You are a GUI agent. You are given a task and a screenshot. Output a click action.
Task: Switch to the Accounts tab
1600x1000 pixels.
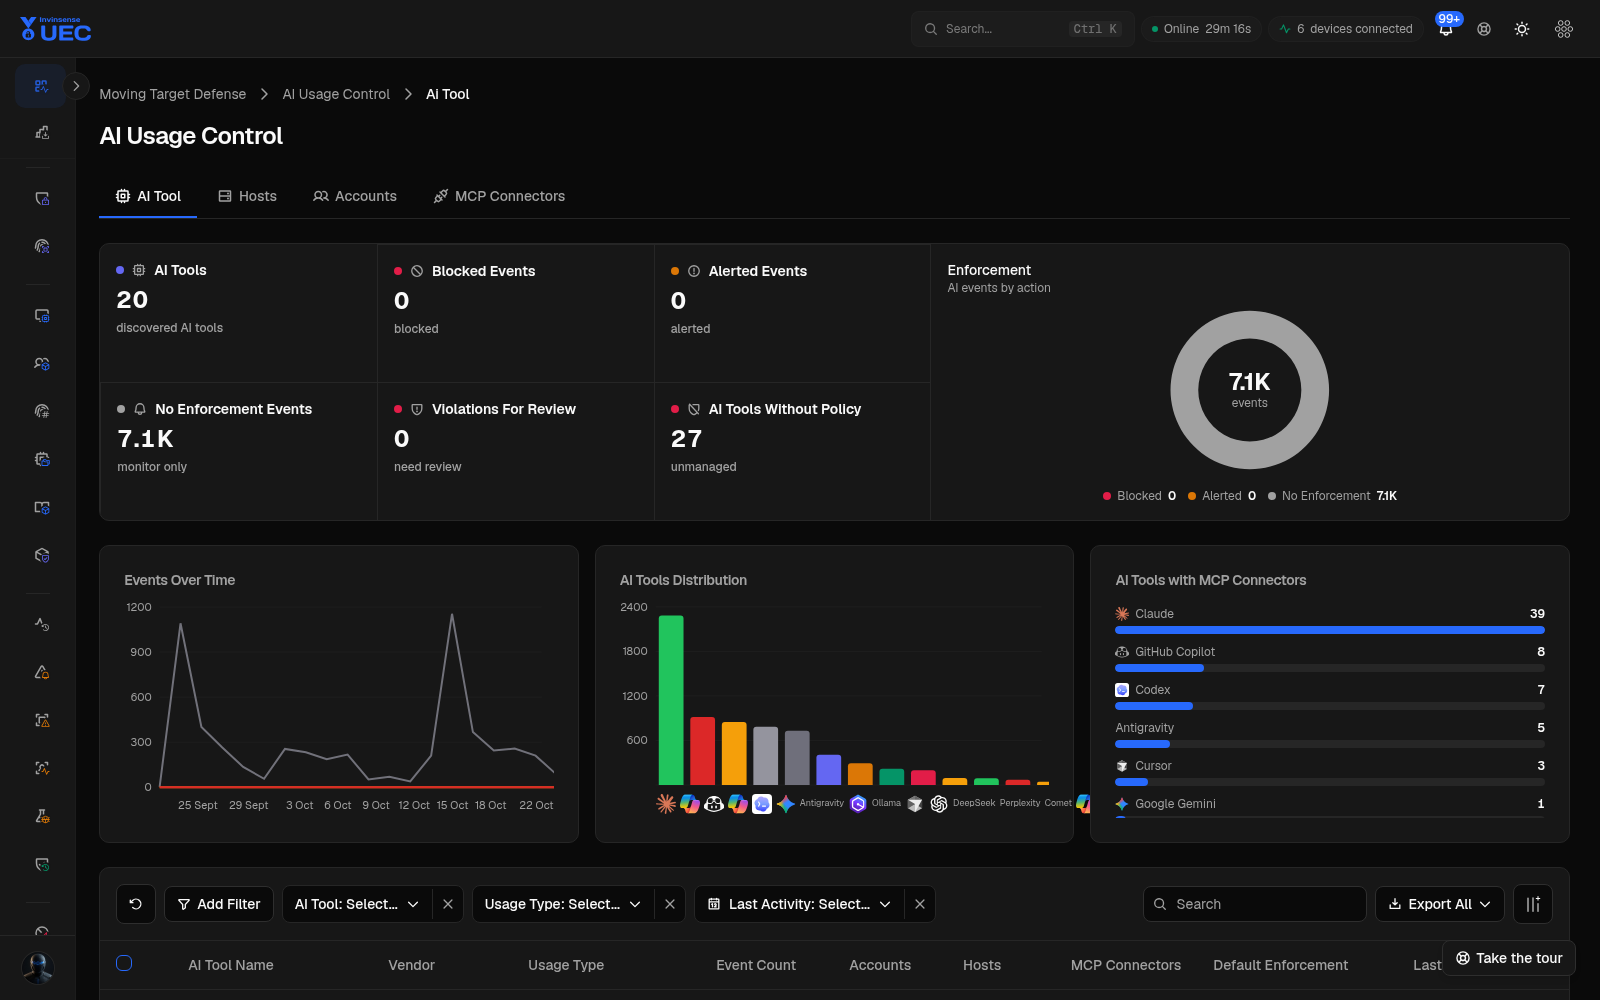(355, 196)
